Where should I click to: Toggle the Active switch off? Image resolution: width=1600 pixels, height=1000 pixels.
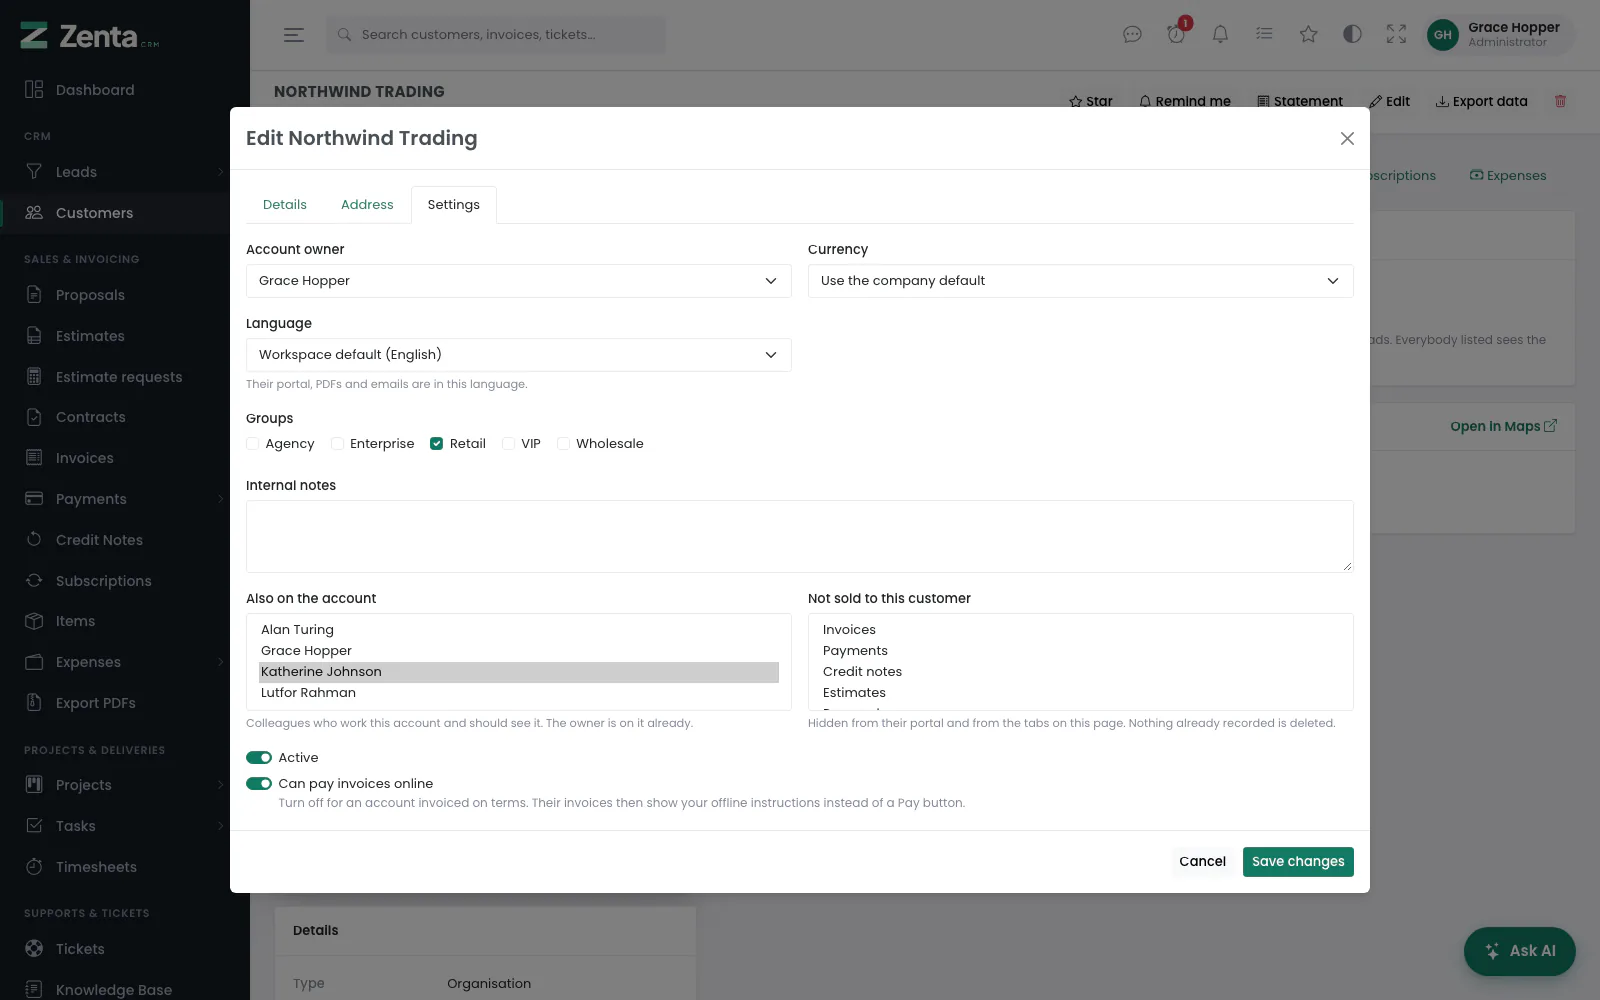(x=259, y=758)
